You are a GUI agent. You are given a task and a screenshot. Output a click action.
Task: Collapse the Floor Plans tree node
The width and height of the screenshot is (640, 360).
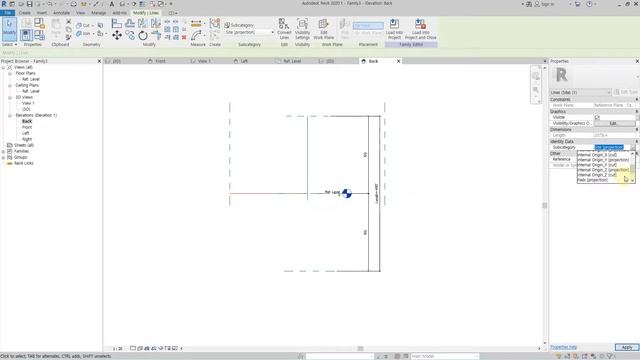pos(10,73)
